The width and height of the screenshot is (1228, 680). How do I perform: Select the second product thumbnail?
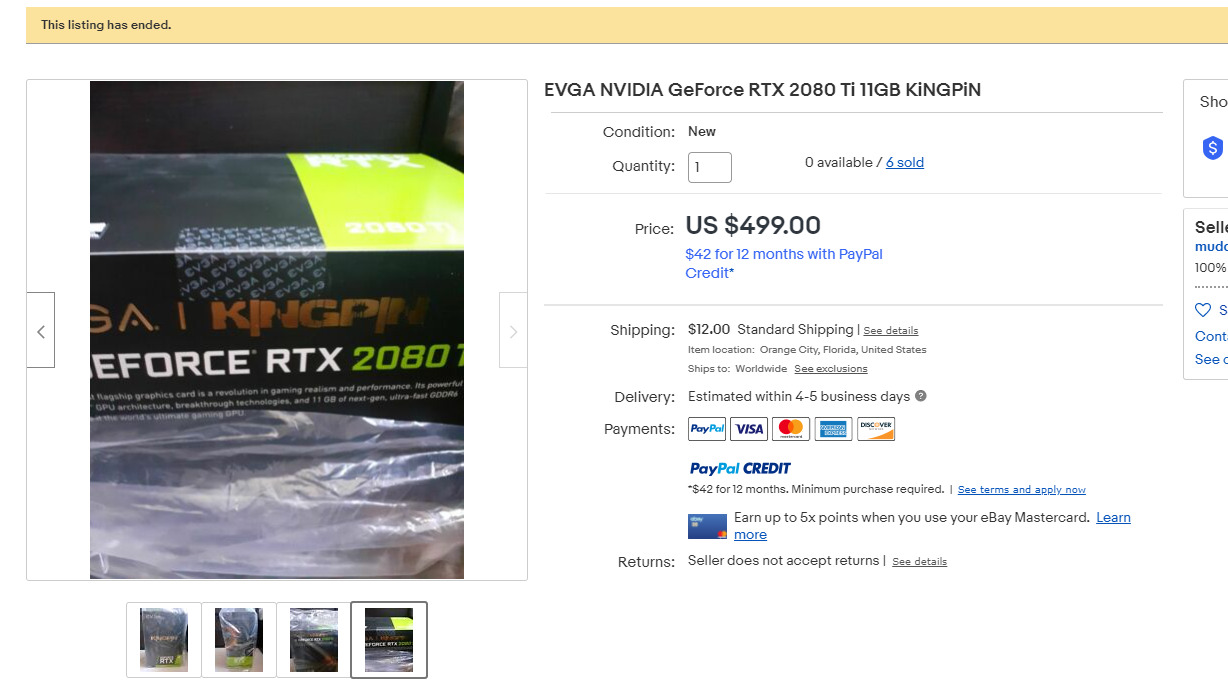click(239, 640)
